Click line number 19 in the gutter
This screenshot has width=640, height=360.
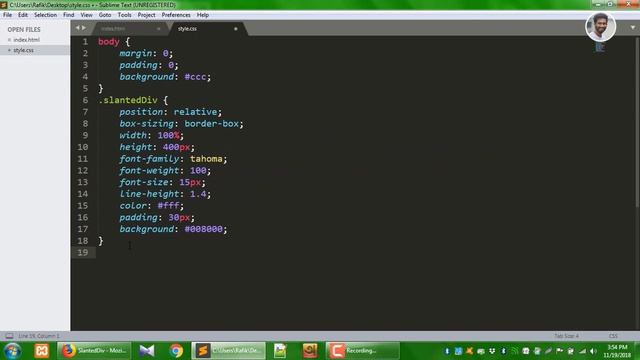(83, 252)
